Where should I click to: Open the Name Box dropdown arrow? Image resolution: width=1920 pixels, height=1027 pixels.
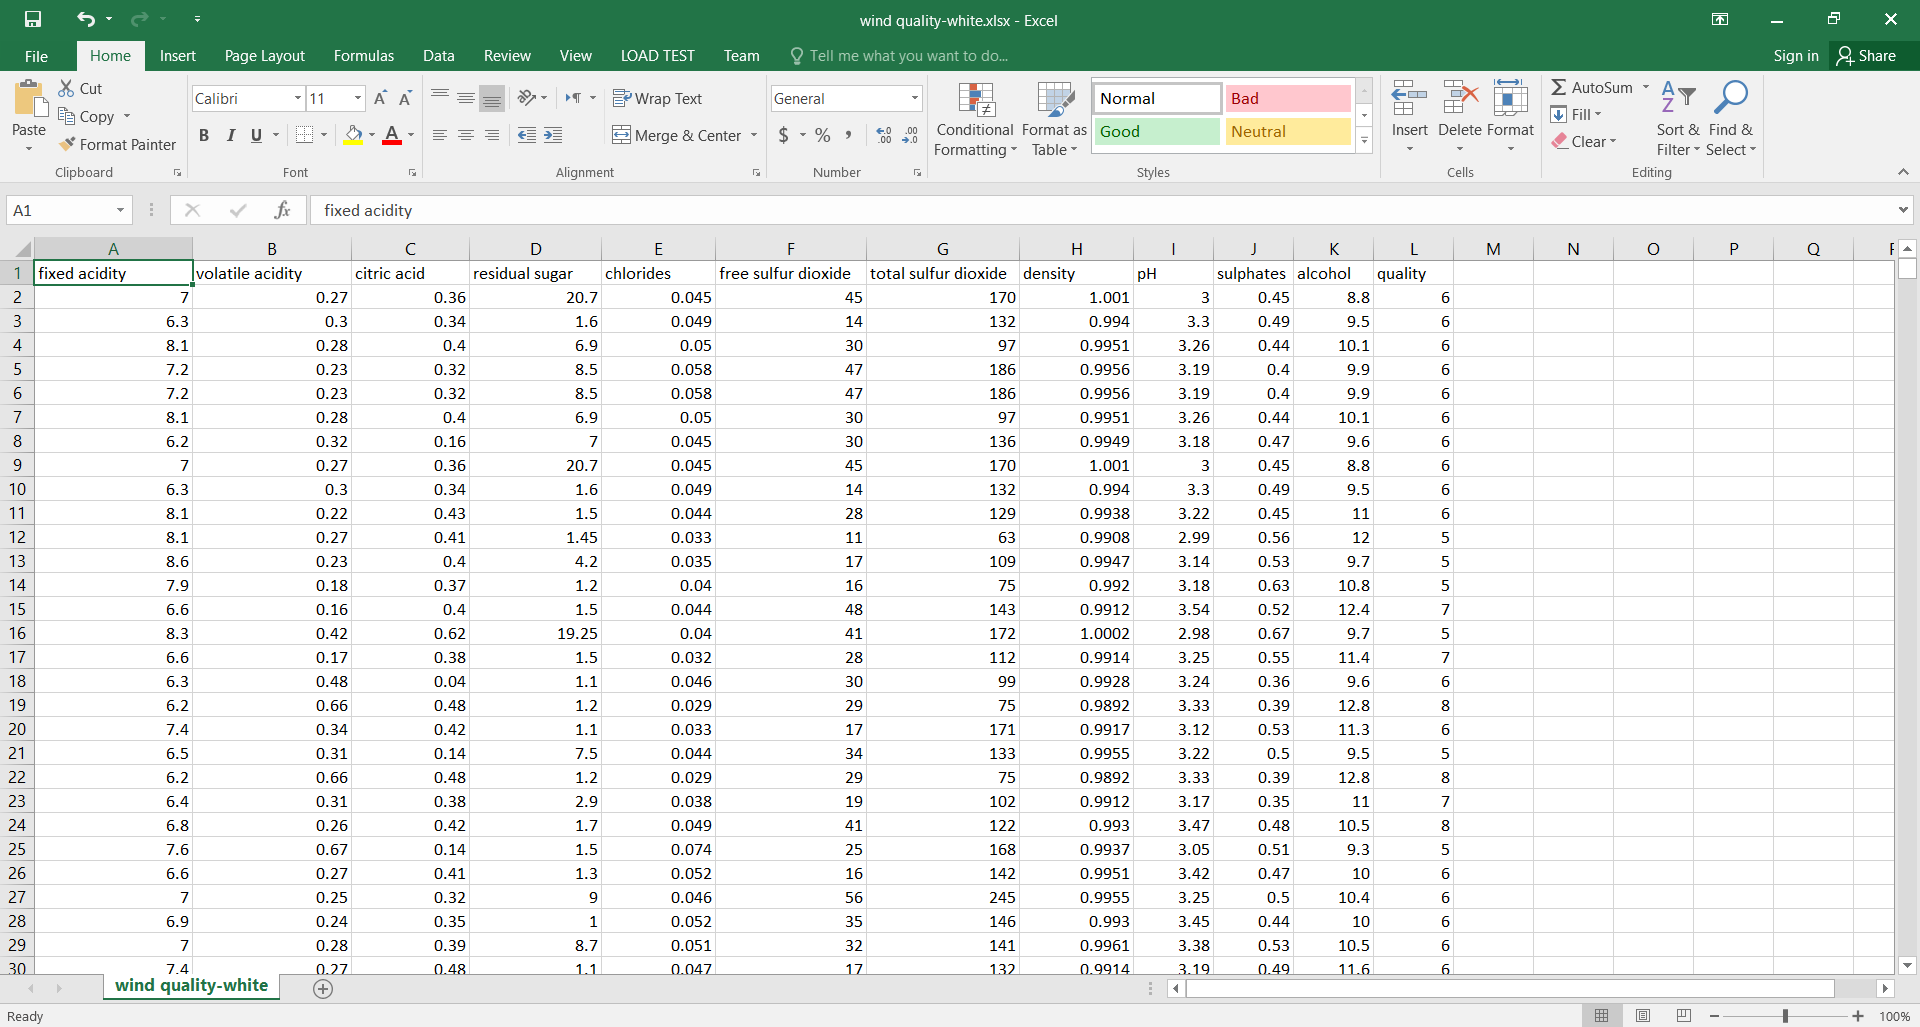tap(120, 210)
